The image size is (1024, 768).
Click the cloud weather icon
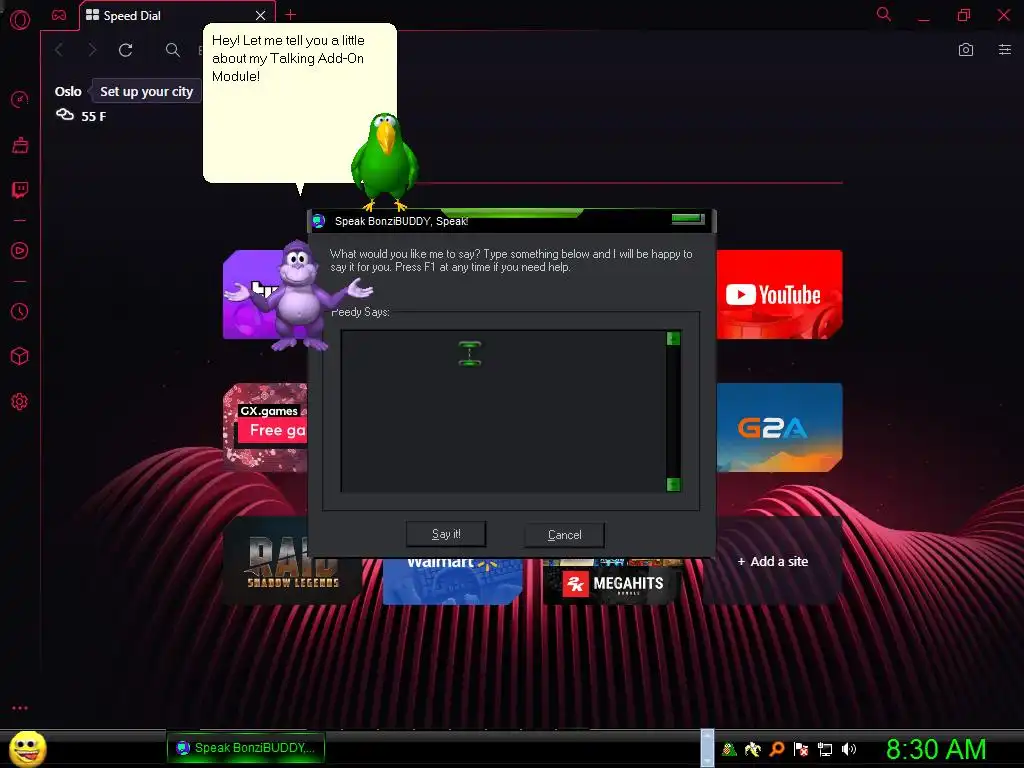[x=65, y=115]
